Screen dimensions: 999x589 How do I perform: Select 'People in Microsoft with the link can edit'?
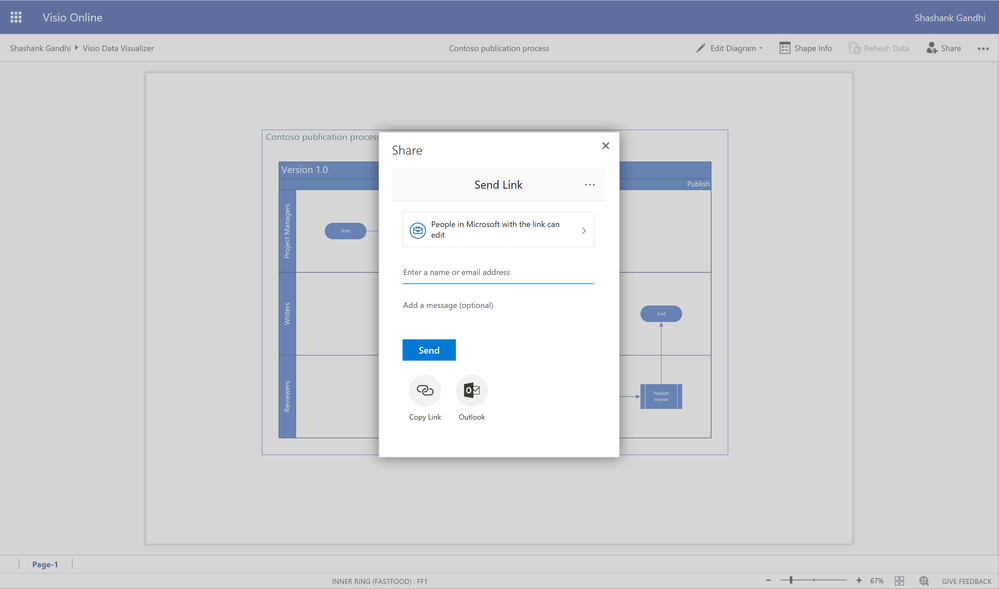click(498, 229)
